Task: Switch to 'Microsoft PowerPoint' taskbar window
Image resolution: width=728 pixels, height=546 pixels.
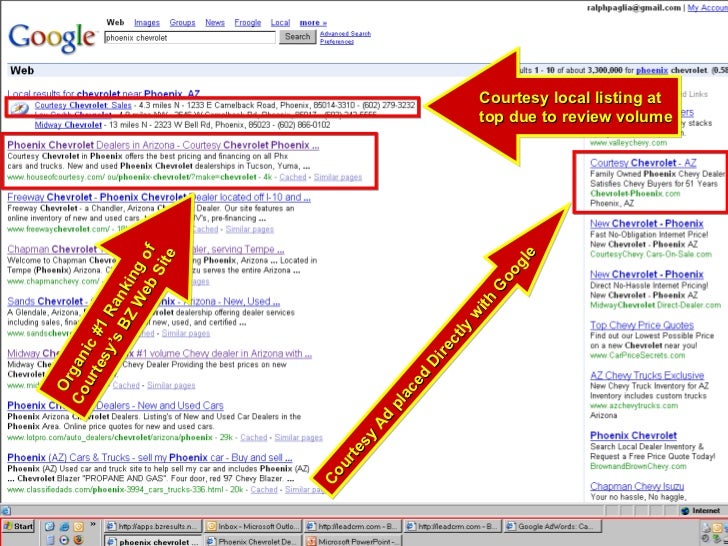Action: 353,541
